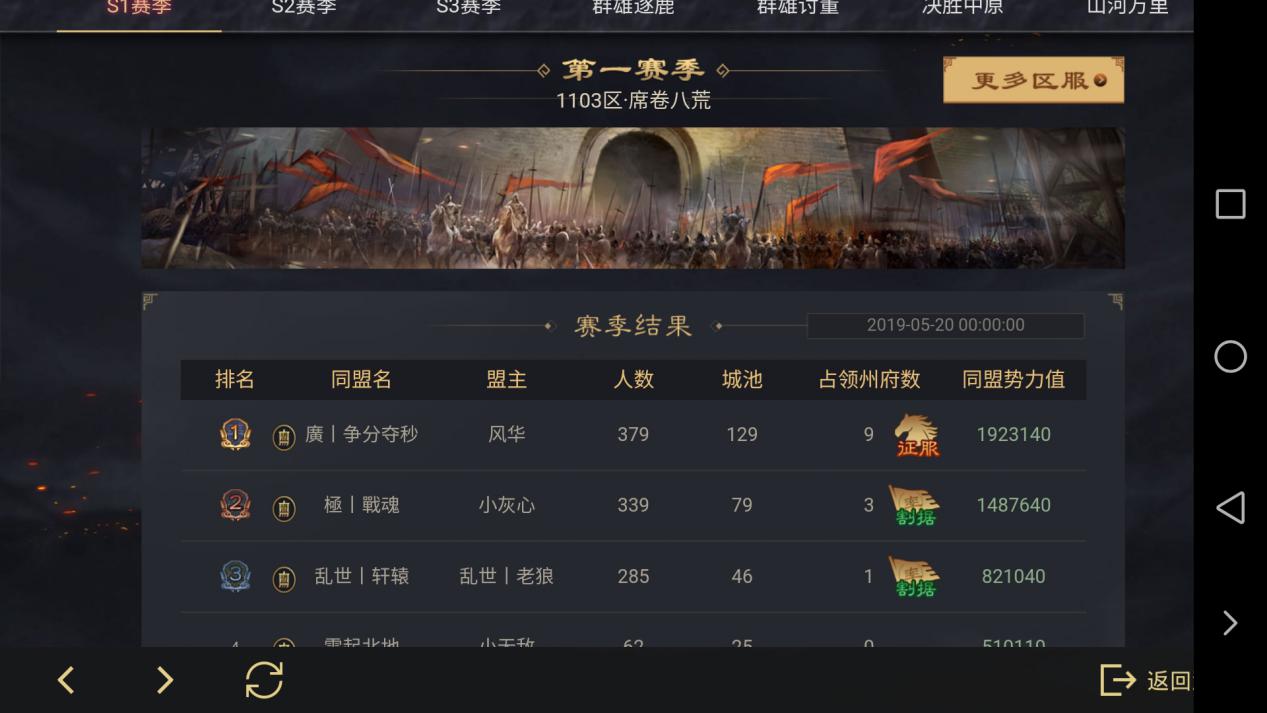Screen dimensions: 1267x713
Task: Click the battle scene banner image
Action: pyautogui.click(x=632, y=197)
